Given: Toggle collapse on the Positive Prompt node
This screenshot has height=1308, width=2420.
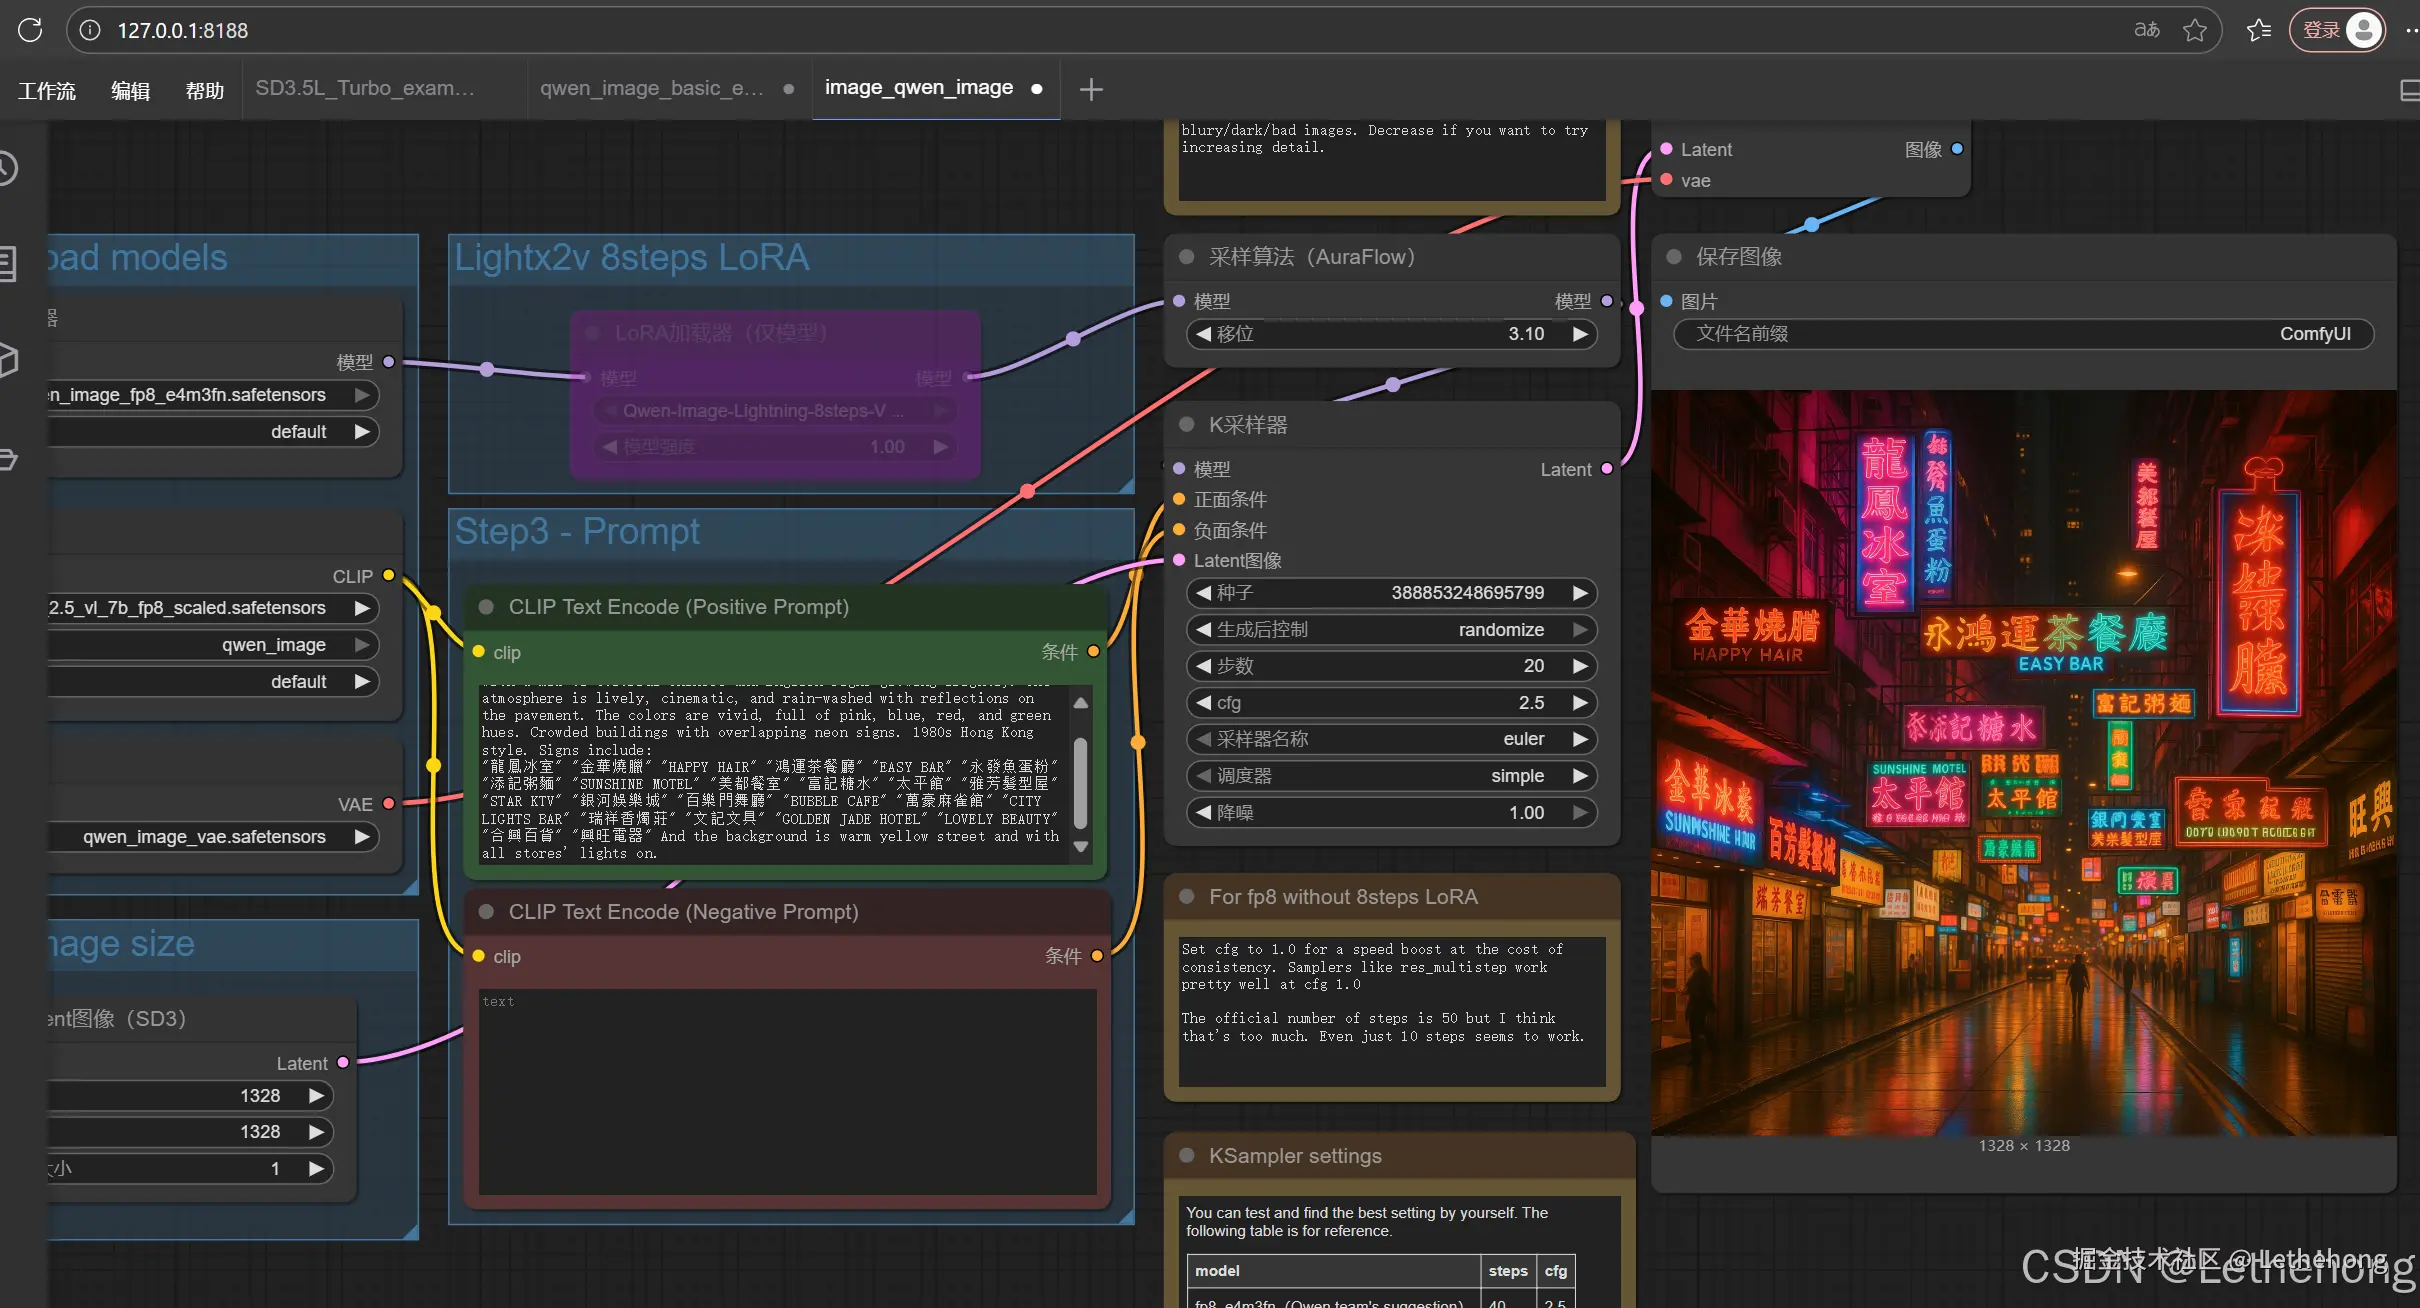Looking at the screenshot, I should (487, 607).
